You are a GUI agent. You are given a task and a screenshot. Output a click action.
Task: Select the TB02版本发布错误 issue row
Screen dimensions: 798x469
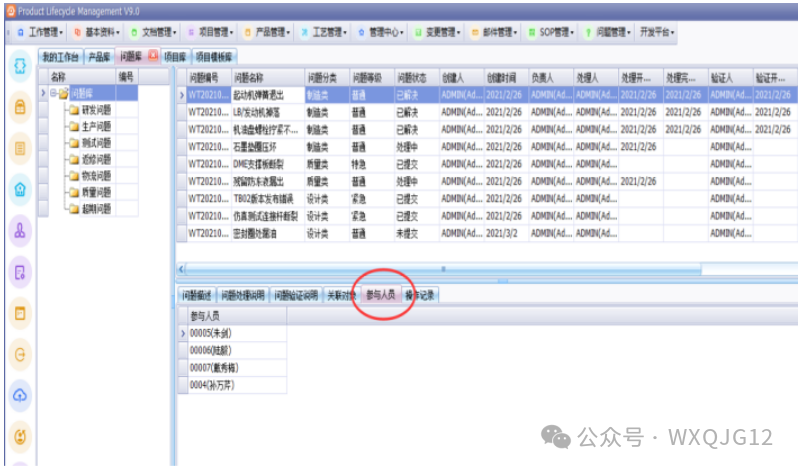(487, 198)
